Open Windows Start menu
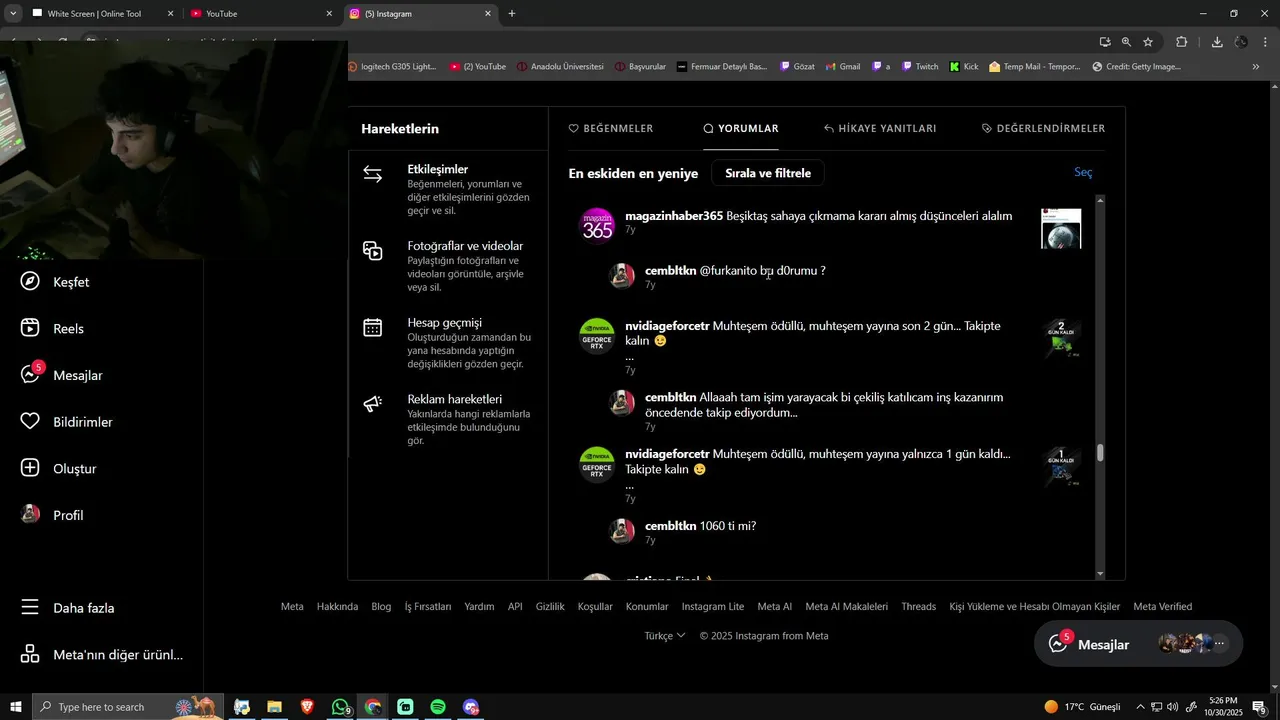 tap(15, 707)
